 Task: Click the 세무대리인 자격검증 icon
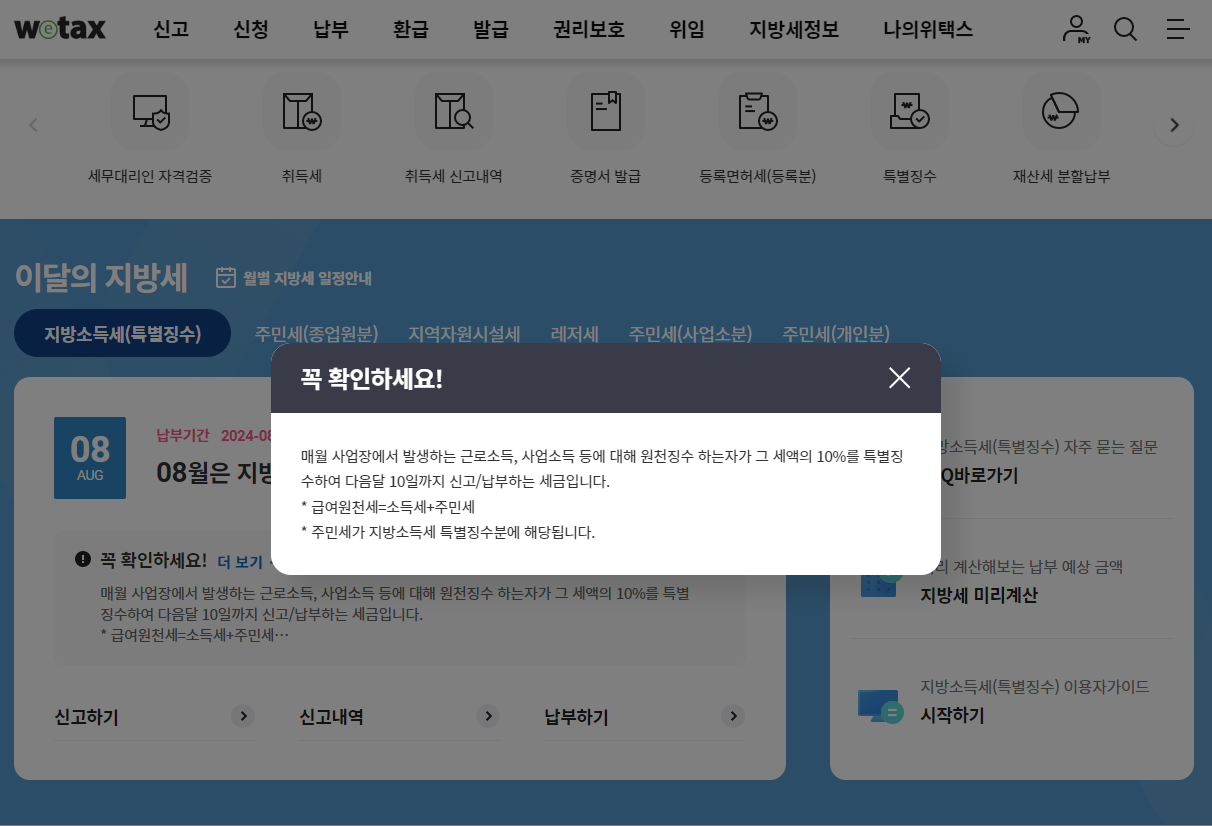[151, 110]
